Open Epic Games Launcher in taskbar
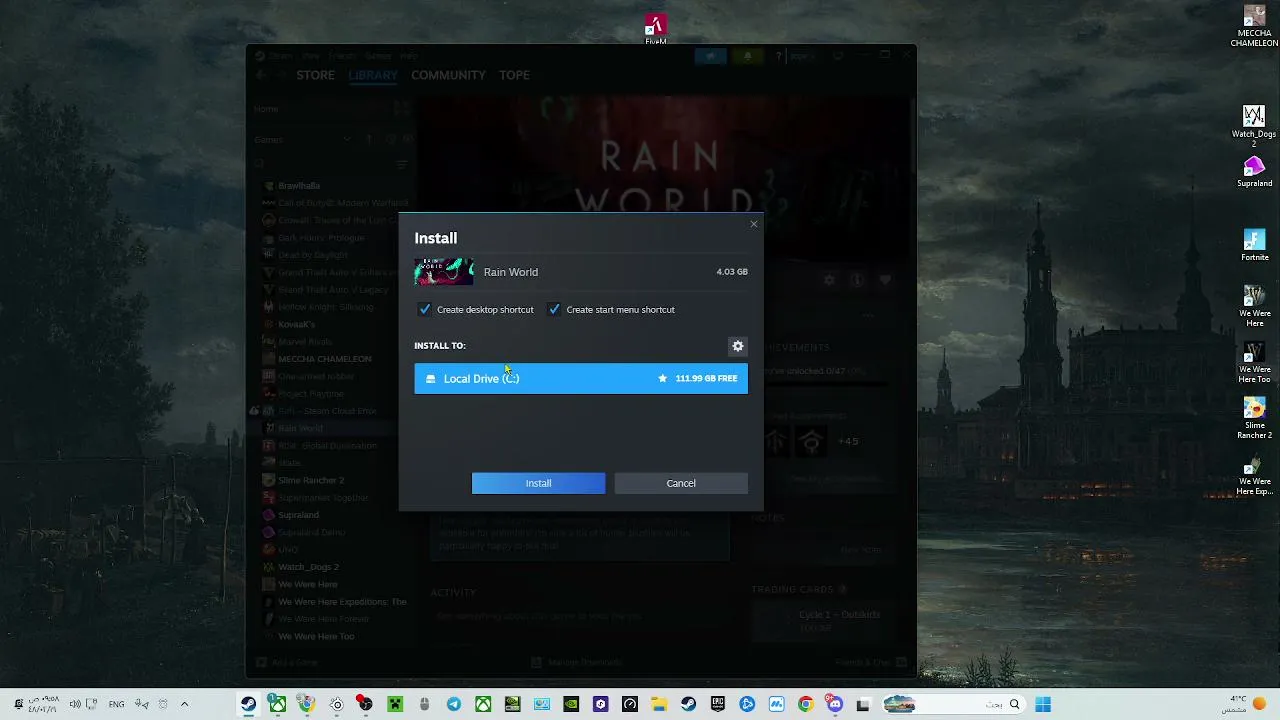 [718, 705]
